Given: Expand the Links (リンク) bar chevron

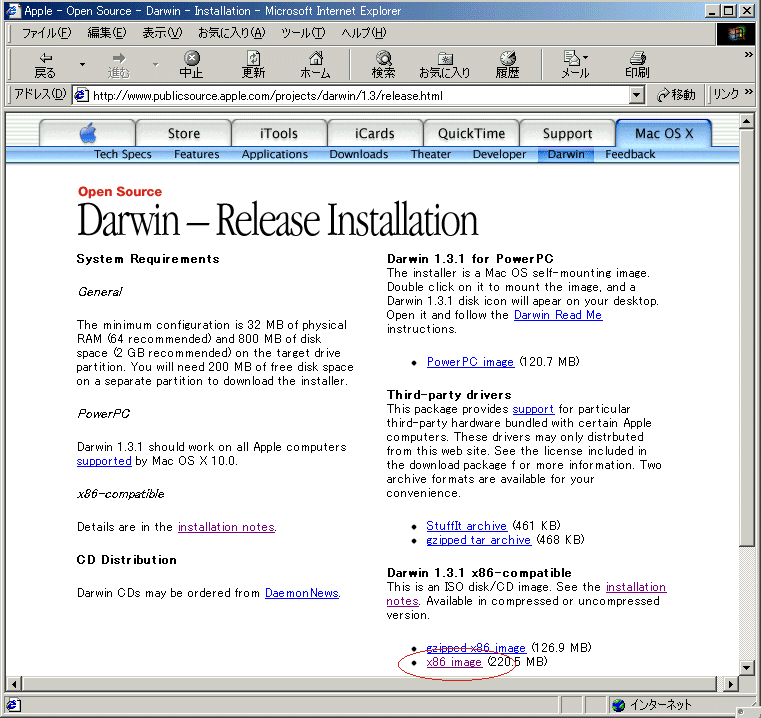Looking at the screenshot, I should click(x=748, y=92).
